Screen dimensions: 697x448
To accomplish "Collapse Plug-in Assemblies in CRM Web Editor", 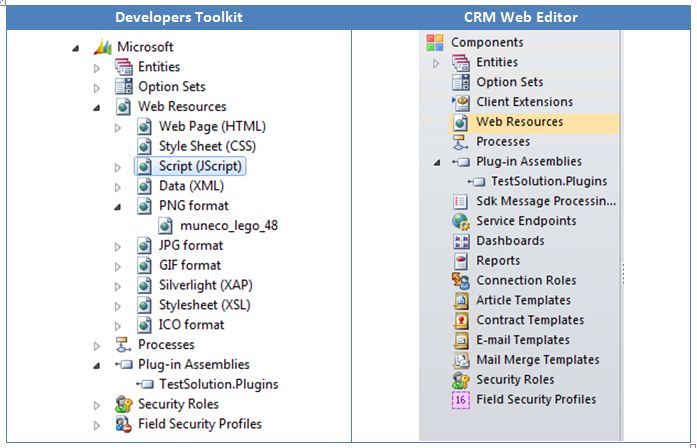I will tap(436, 162).
